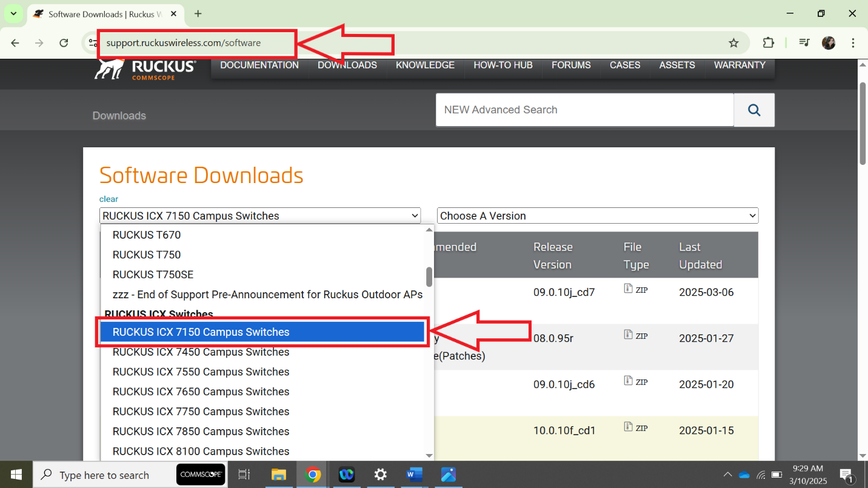The width and height of the screenshot is (868, 488).
Task: Open Chrome's three-dot menu
Action: click(852, 43)
